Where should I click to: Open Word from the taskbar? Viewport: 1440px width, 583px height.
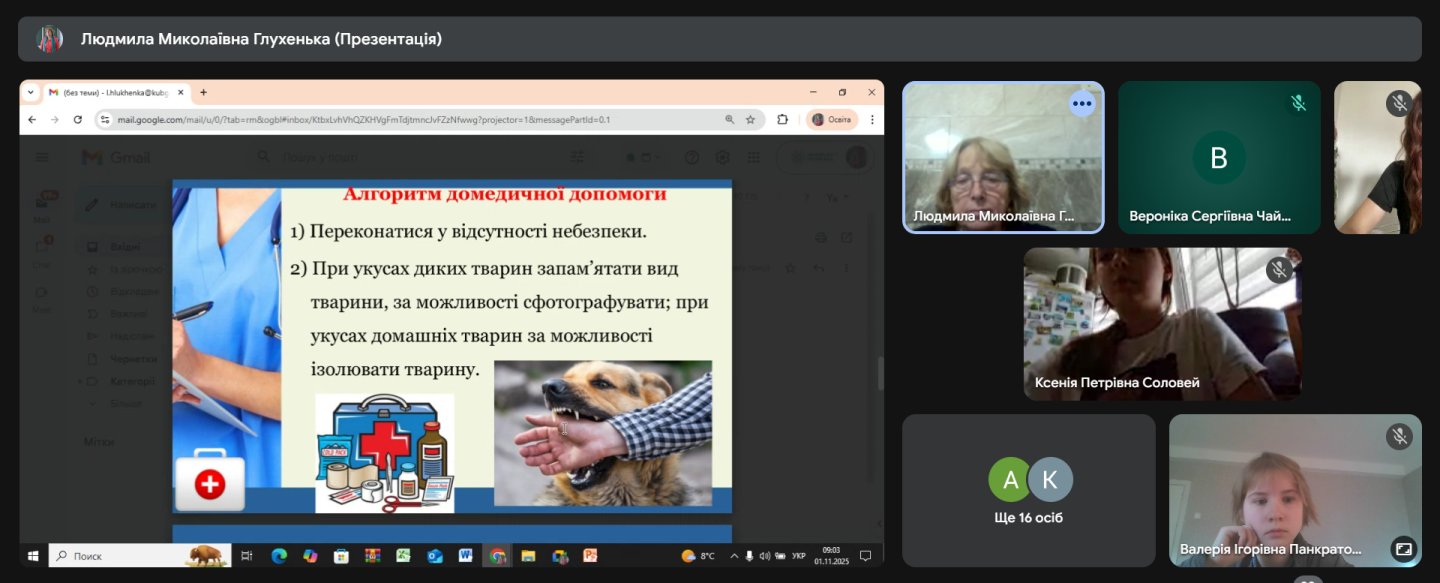click(x=465, y=556)
